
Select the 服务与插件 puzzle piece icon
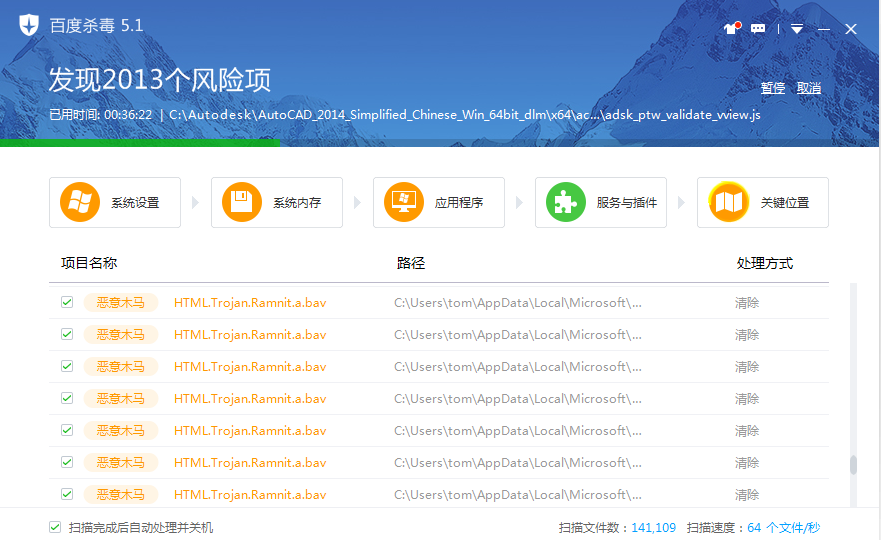click(566, 202)
